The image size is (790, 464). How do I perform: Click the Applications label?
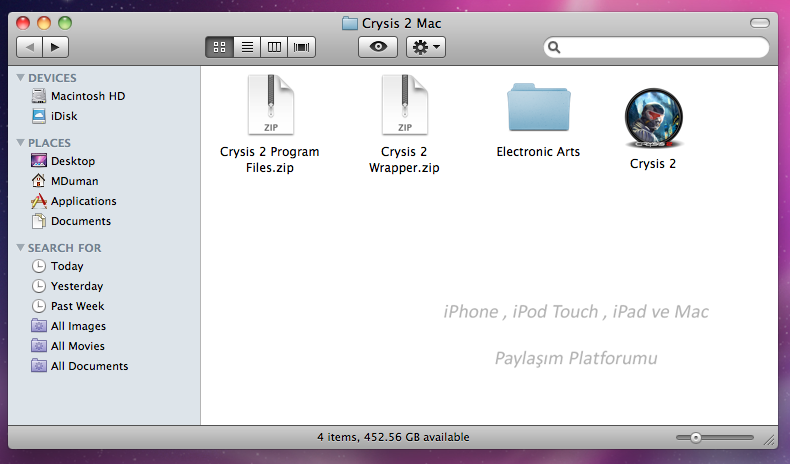coord(84,201)
